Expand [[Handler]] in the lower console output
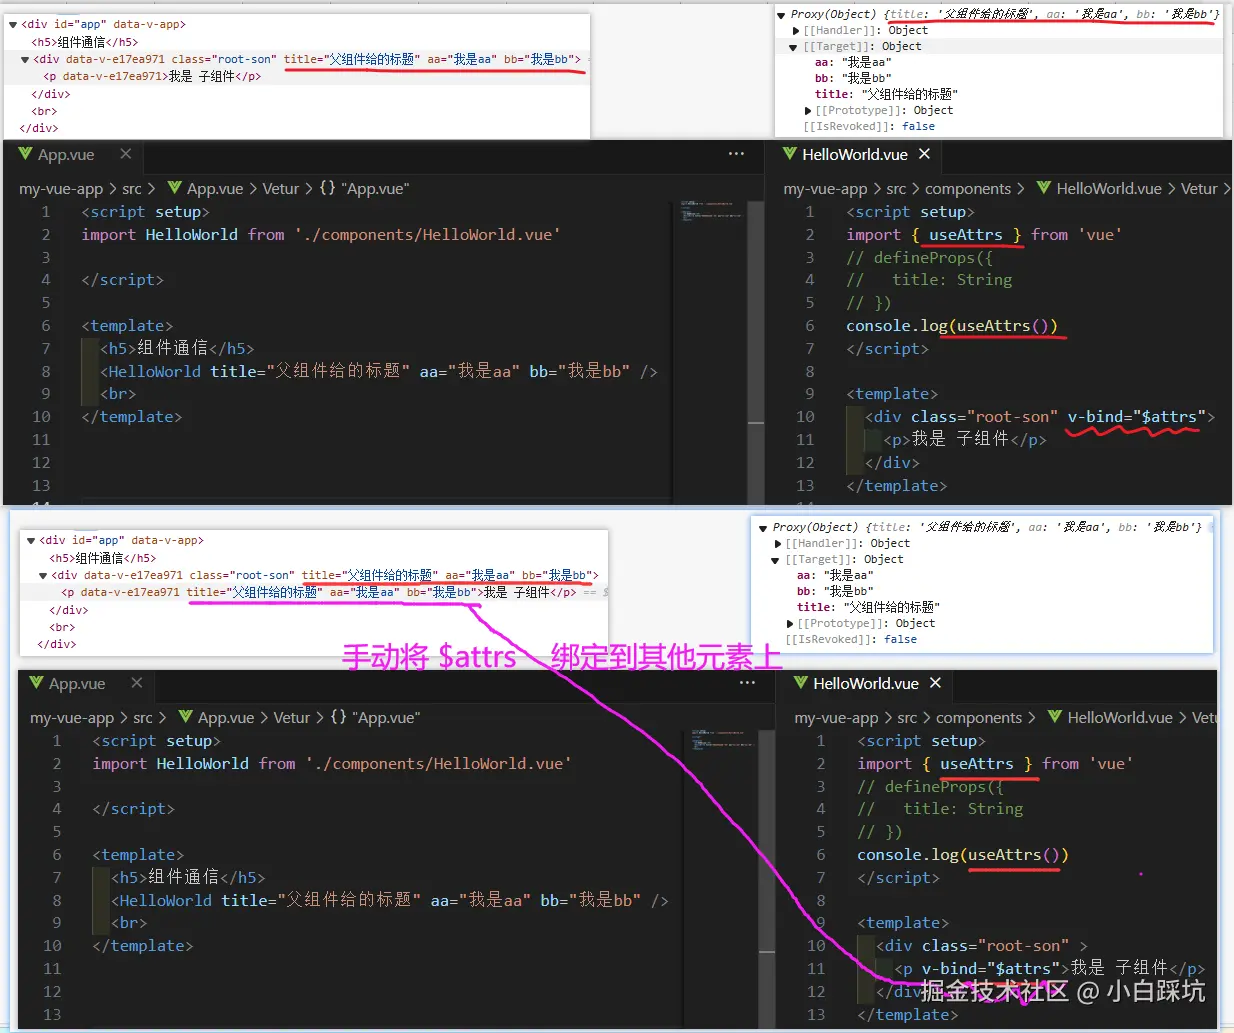The image size is (1234, 1033). (777, 544)
